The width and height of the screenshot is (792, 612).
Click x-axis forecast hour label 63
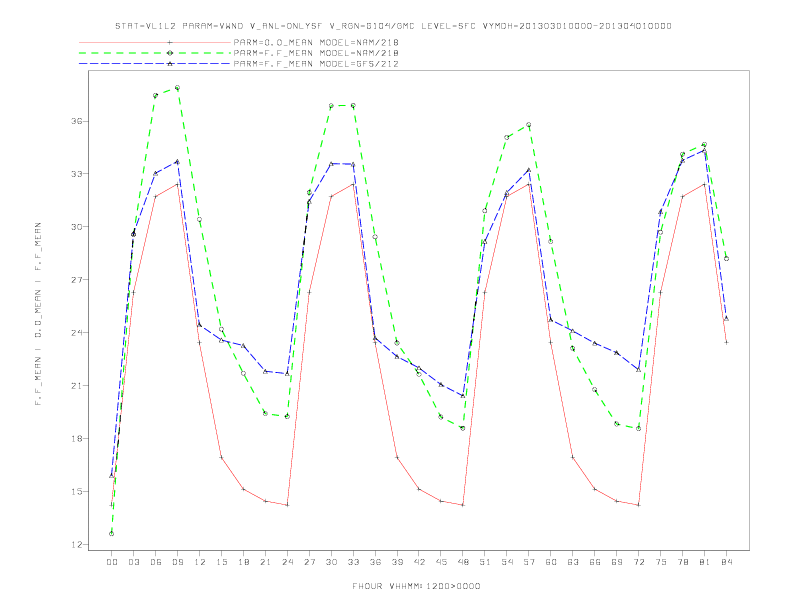pos(573,562)
